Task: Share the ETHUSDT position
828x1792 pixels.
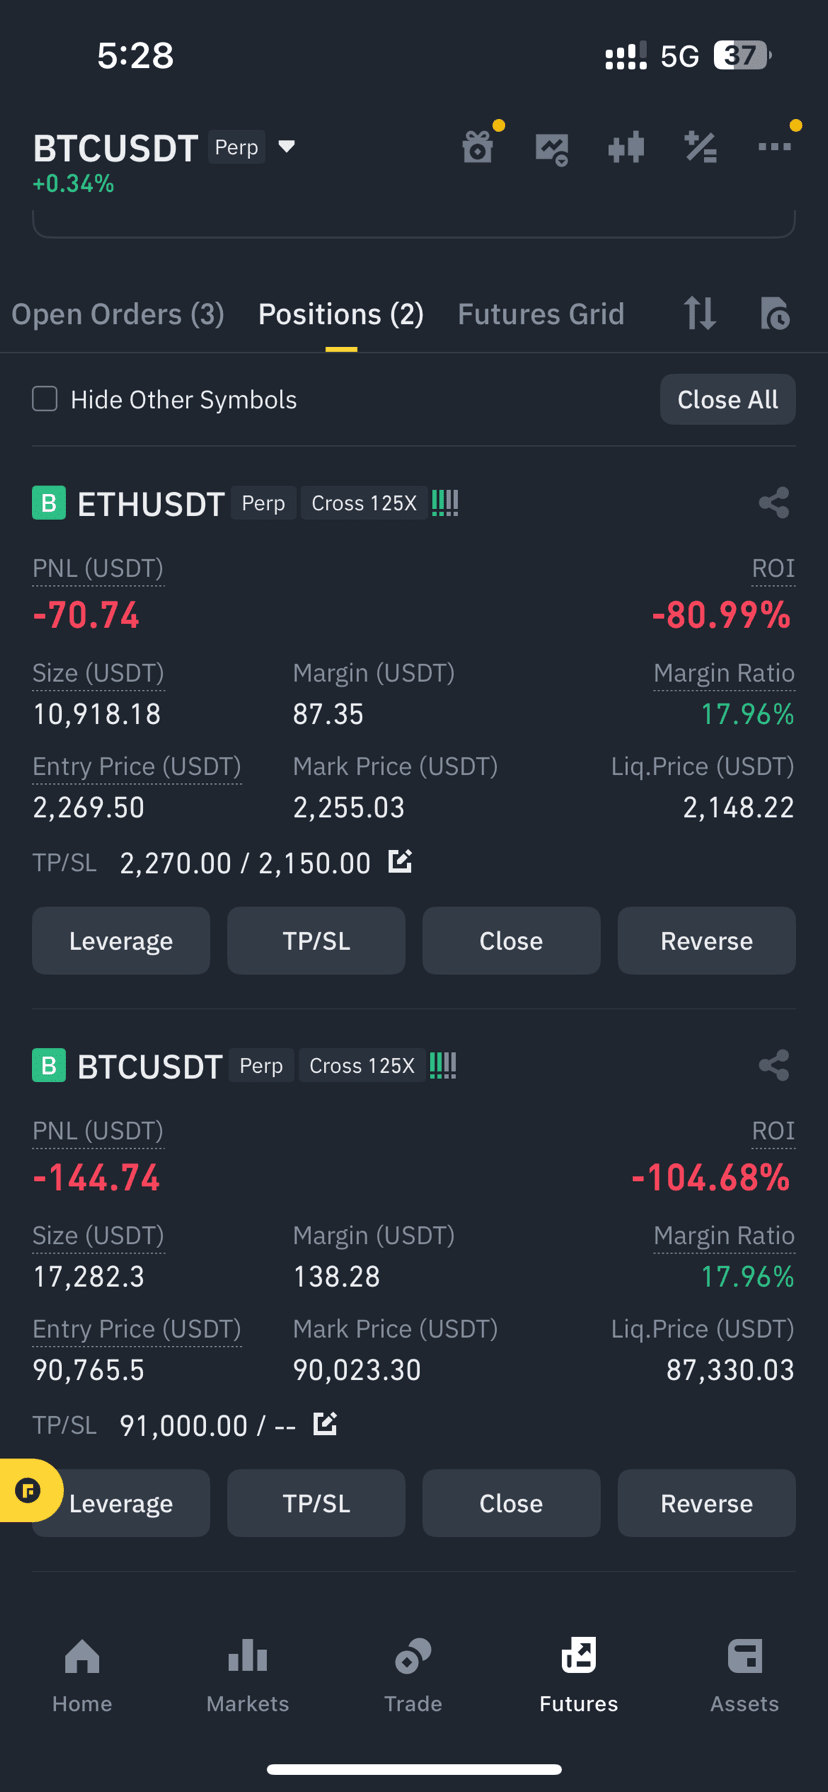Action: 774,502
